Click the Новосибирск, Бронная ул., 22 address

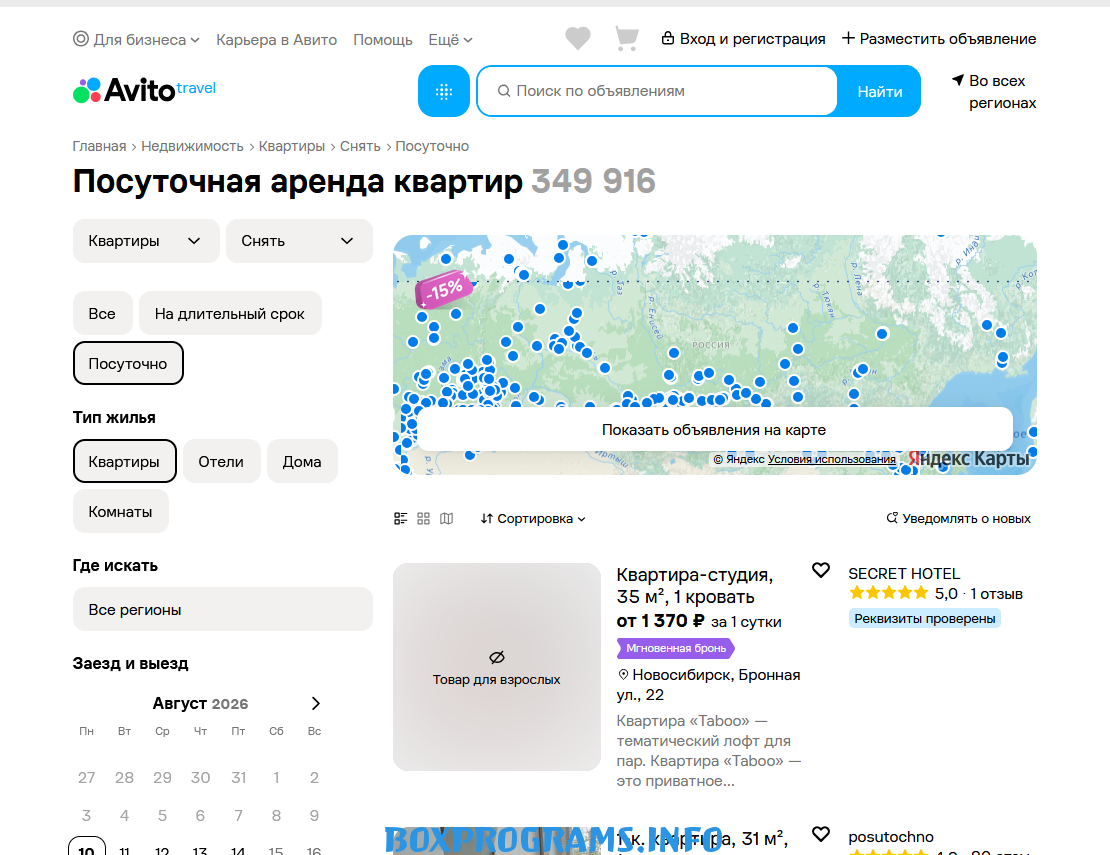point(709,684)
